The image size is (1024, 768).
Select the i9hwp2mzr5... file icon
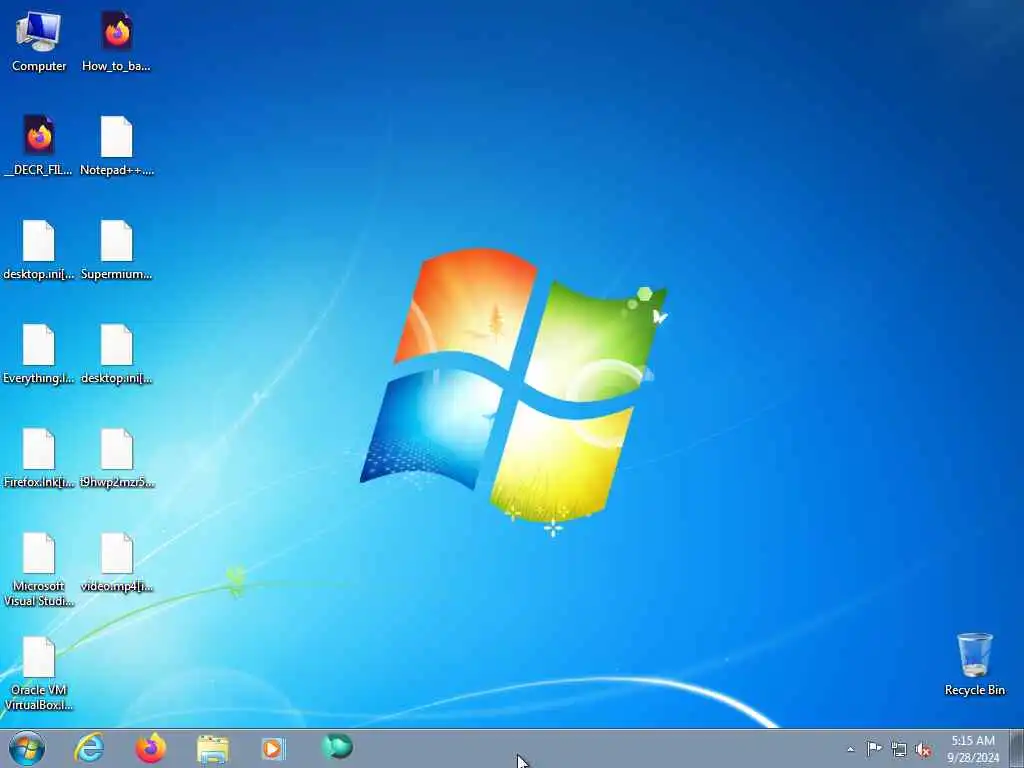pyautogui.click(x=117, y=458)
